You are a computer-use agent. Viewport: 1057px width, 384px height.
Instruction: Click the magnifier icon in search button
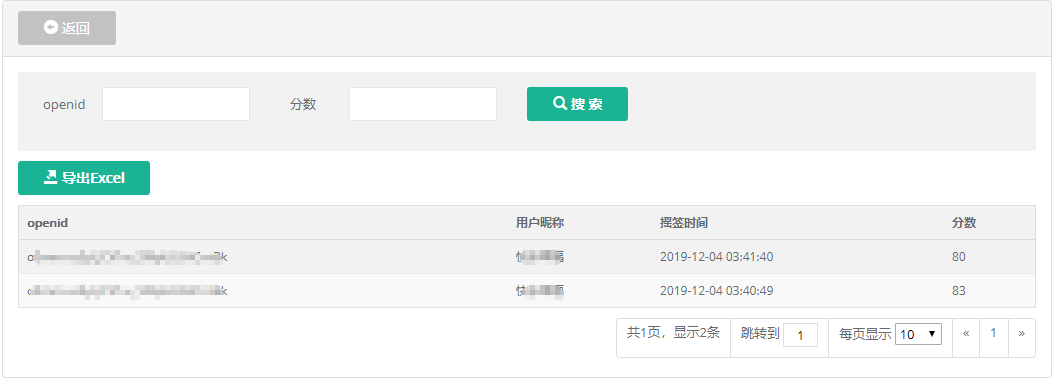click(x=560, y=104)
